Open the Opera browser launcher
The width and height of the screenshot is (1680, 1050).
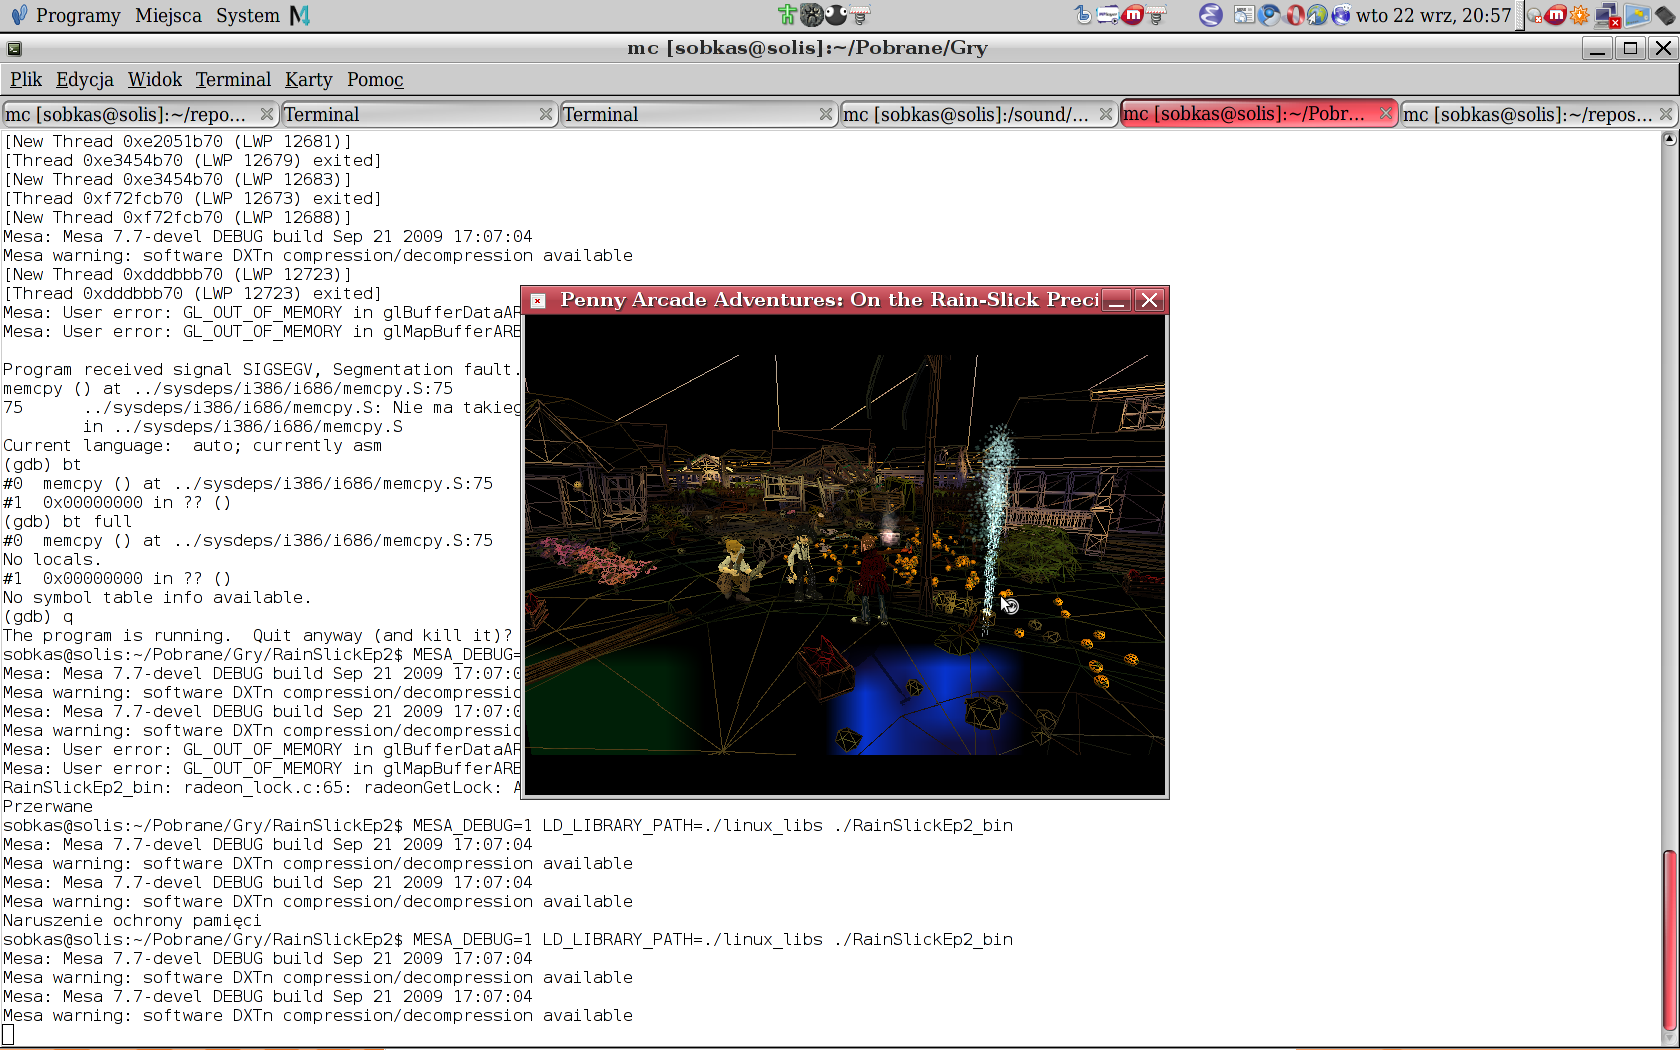coord(1294,15)
